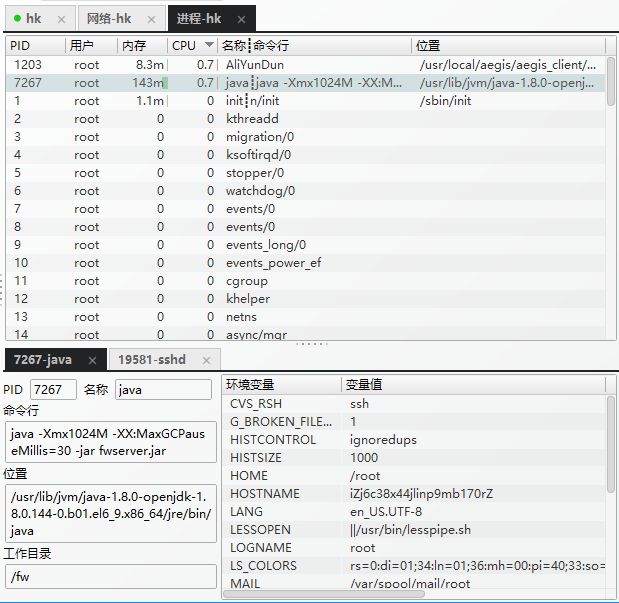Select the MAIL variable row

coord(415,583)
